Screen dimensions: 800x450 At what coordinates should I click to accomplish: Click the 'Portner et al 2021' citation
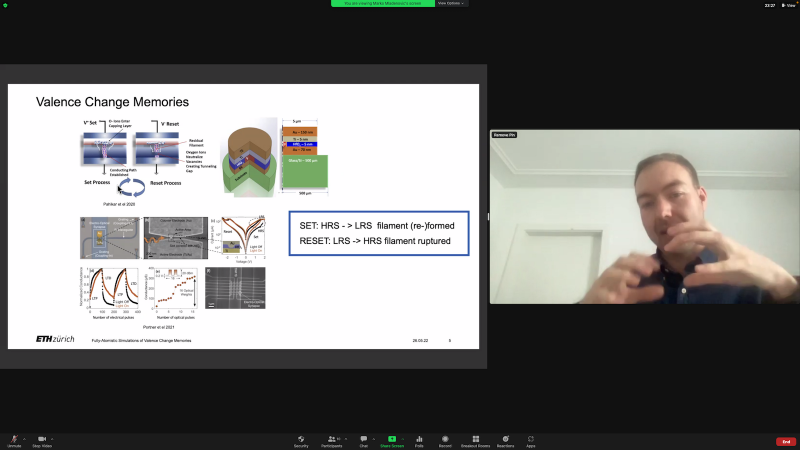click(158, 327)
